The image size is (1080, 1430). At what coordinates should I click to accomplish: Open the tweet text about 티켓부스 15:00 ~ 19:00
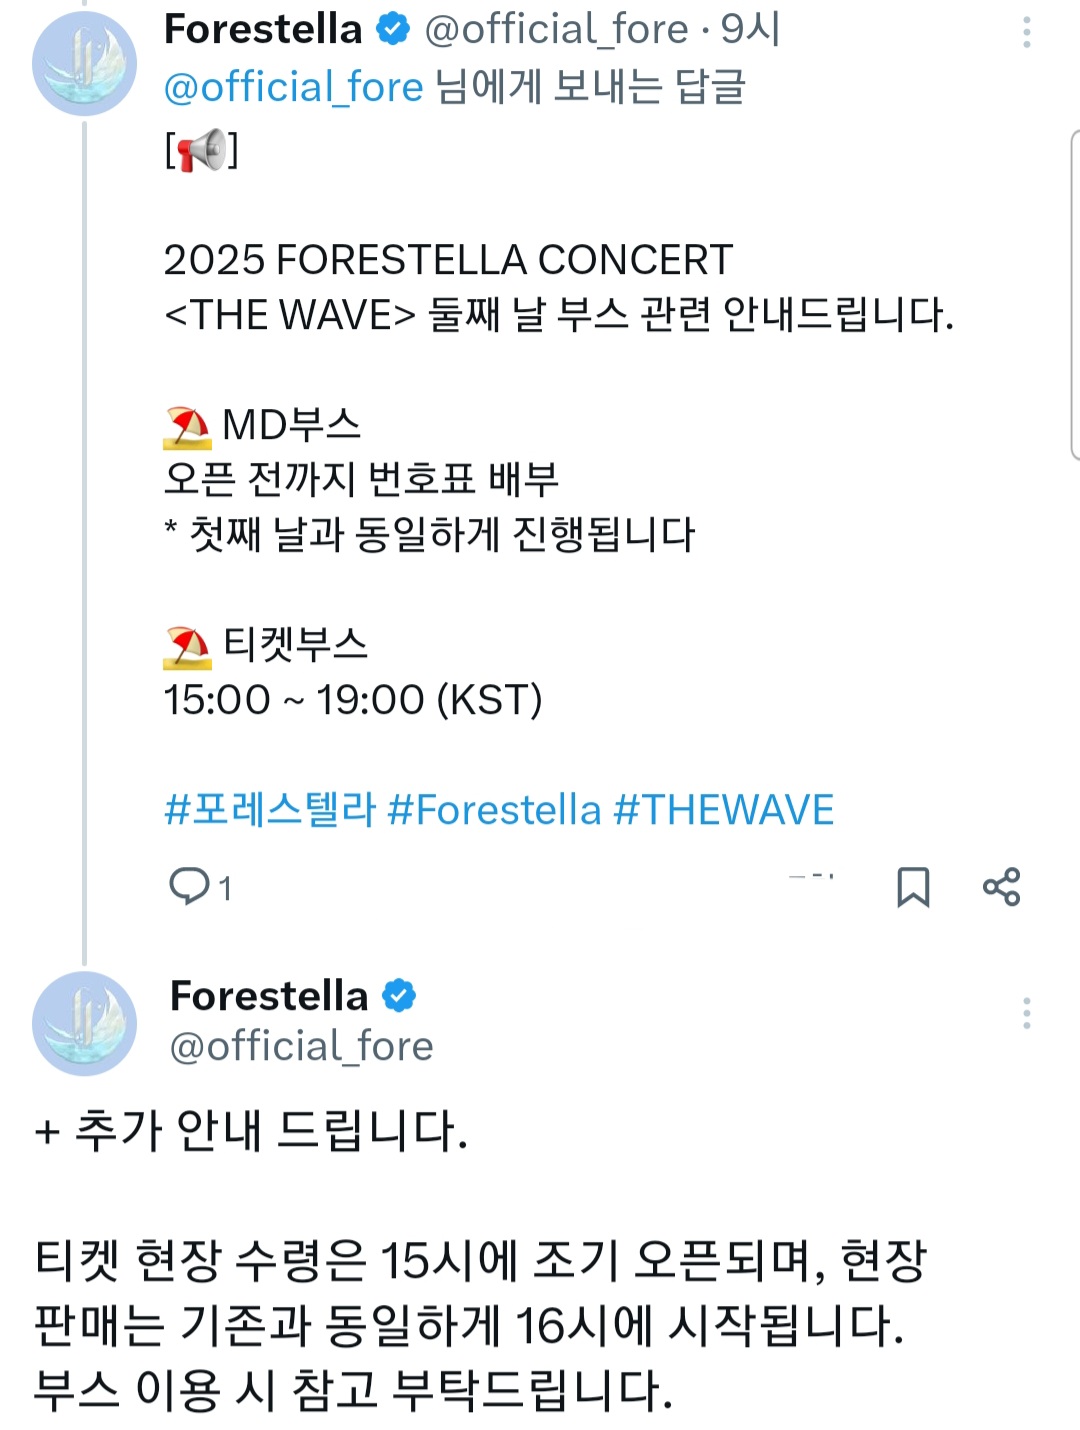pyautogui.click(x=352, y=699)
